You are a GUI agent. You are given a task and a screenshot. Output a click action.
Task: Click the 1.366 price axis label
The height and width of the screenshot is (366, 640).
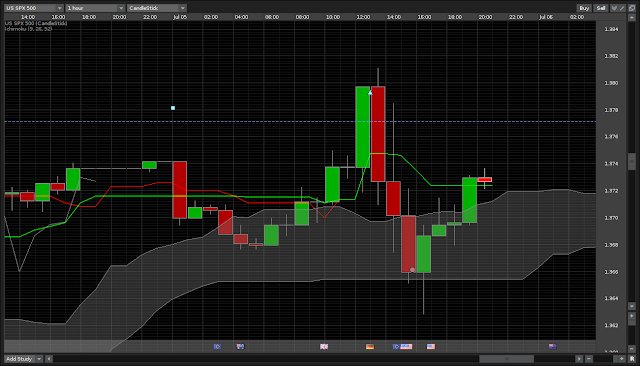[x=611, y=272]
